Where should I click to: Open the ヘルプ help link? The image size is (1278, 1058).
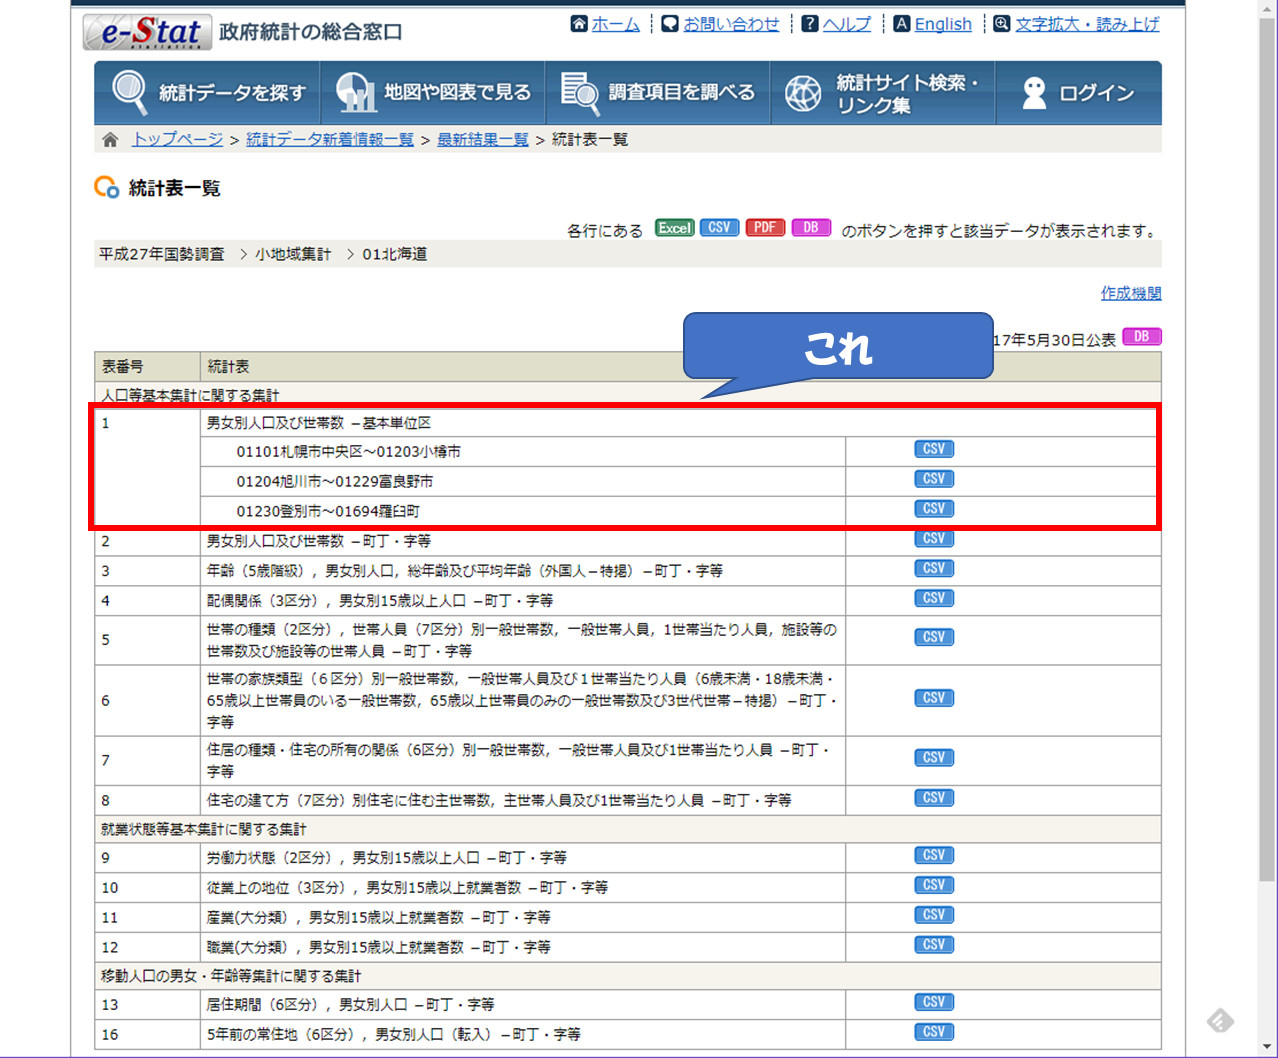point(846,24)
